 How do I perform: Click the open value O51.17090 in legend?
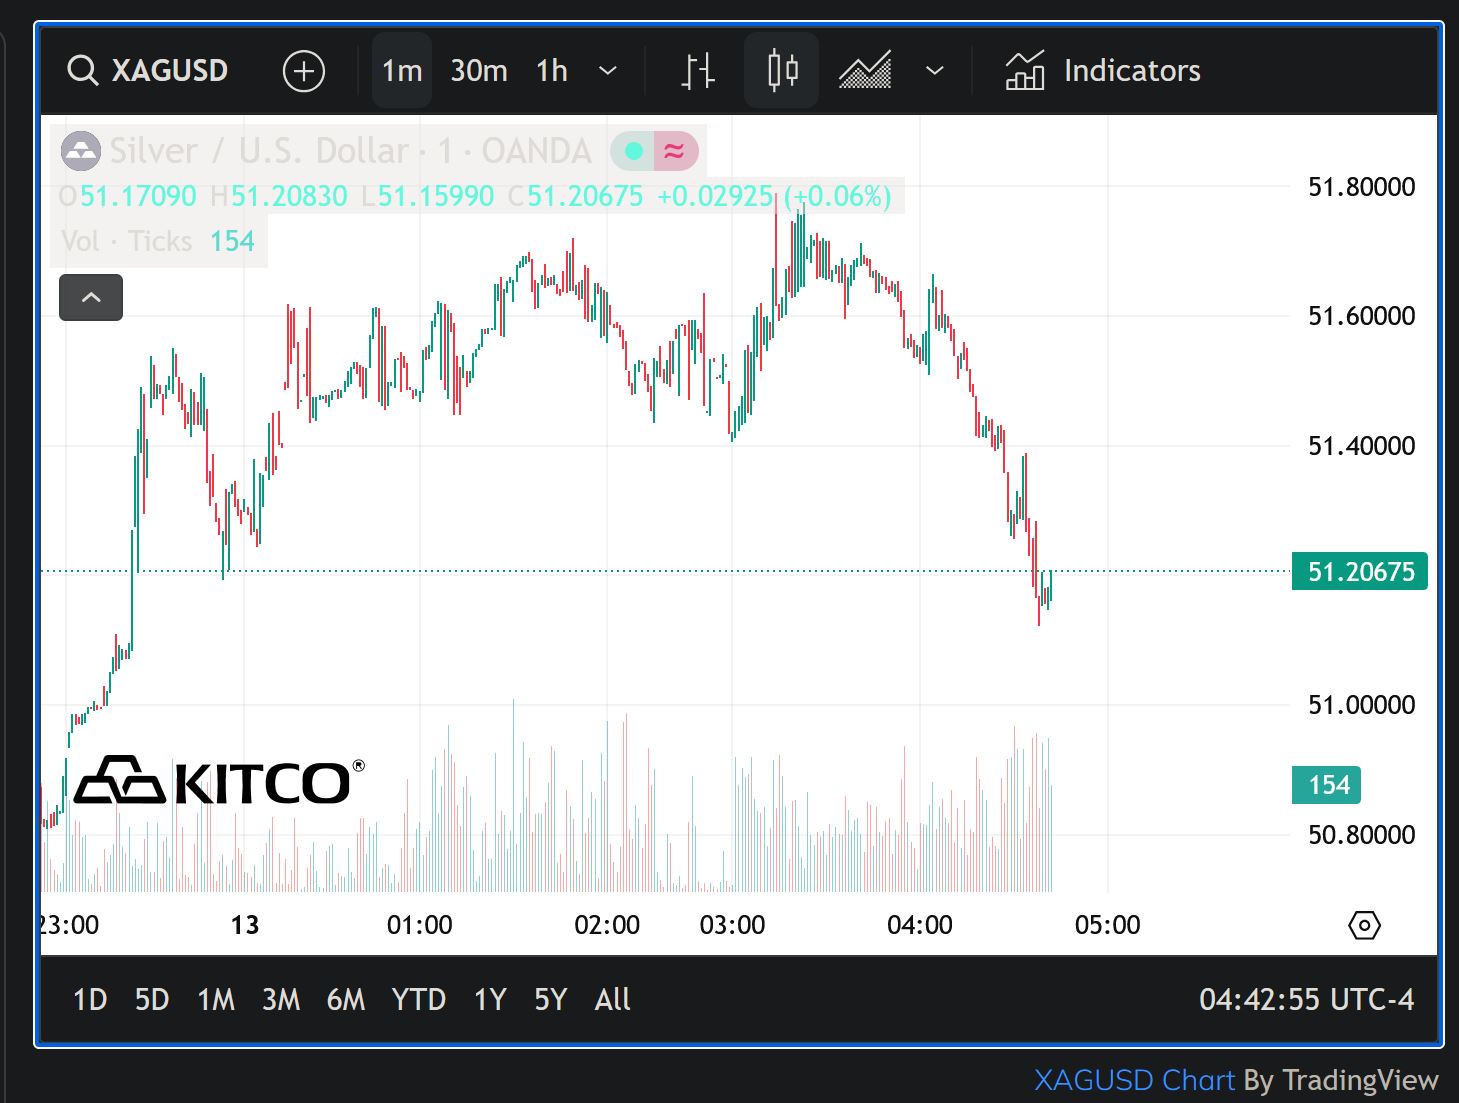click(127, 196)
